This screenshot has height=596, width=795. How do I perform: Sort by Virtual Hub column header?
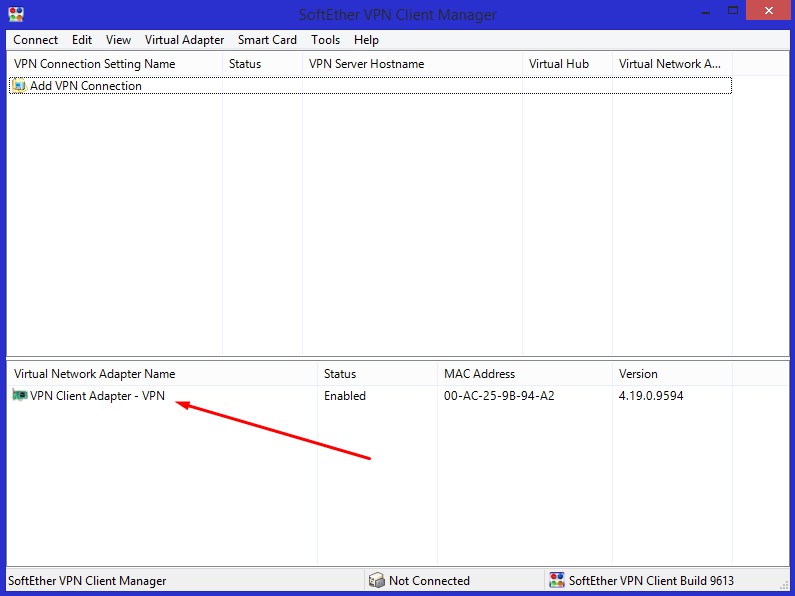click(567, 64)
